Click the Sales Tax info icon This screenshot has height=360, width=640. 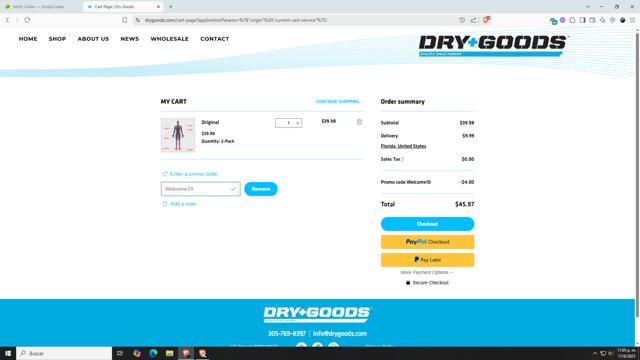[x=403, y=159]
